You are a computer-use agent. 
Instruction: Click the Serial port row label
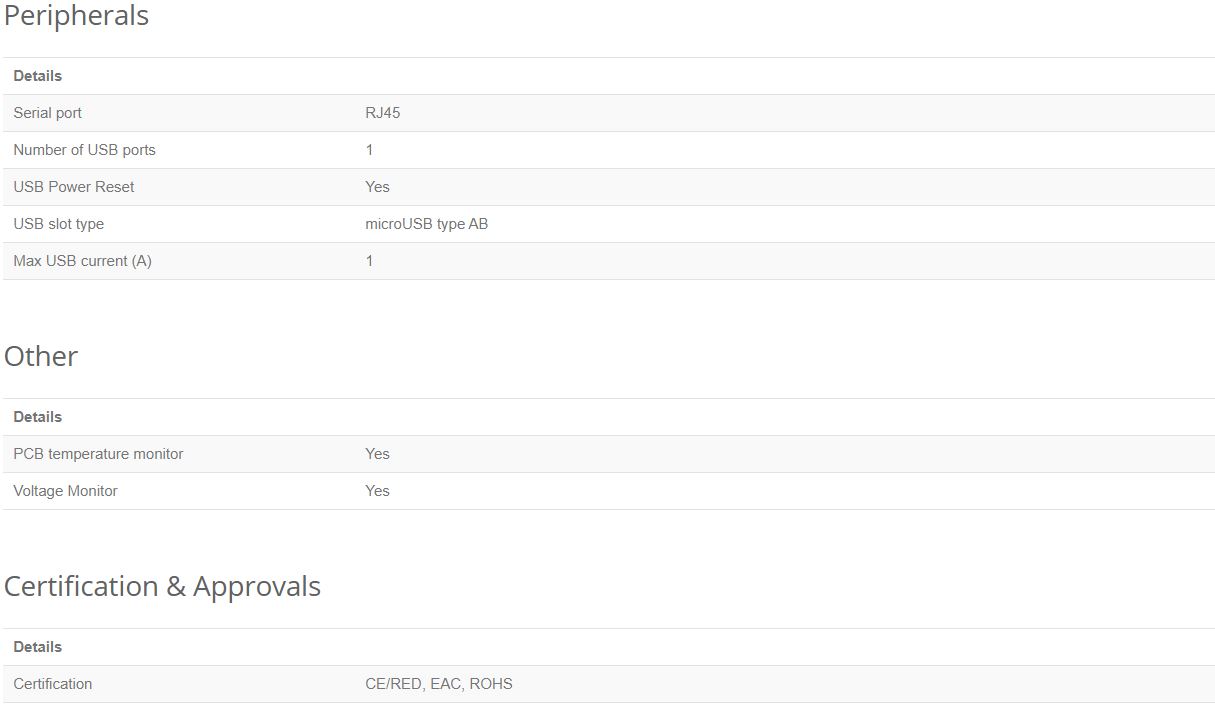(x=48, y=113)
